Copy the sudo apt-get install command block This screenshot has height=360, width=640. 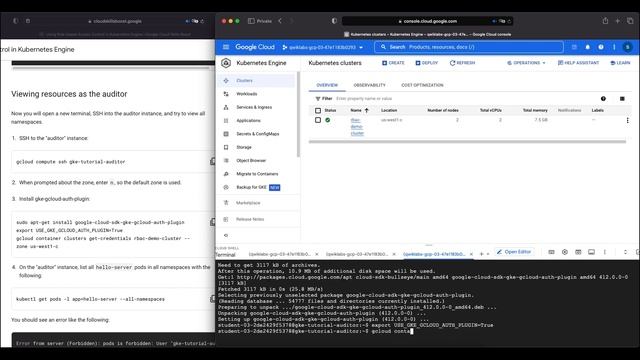[213, 222]
